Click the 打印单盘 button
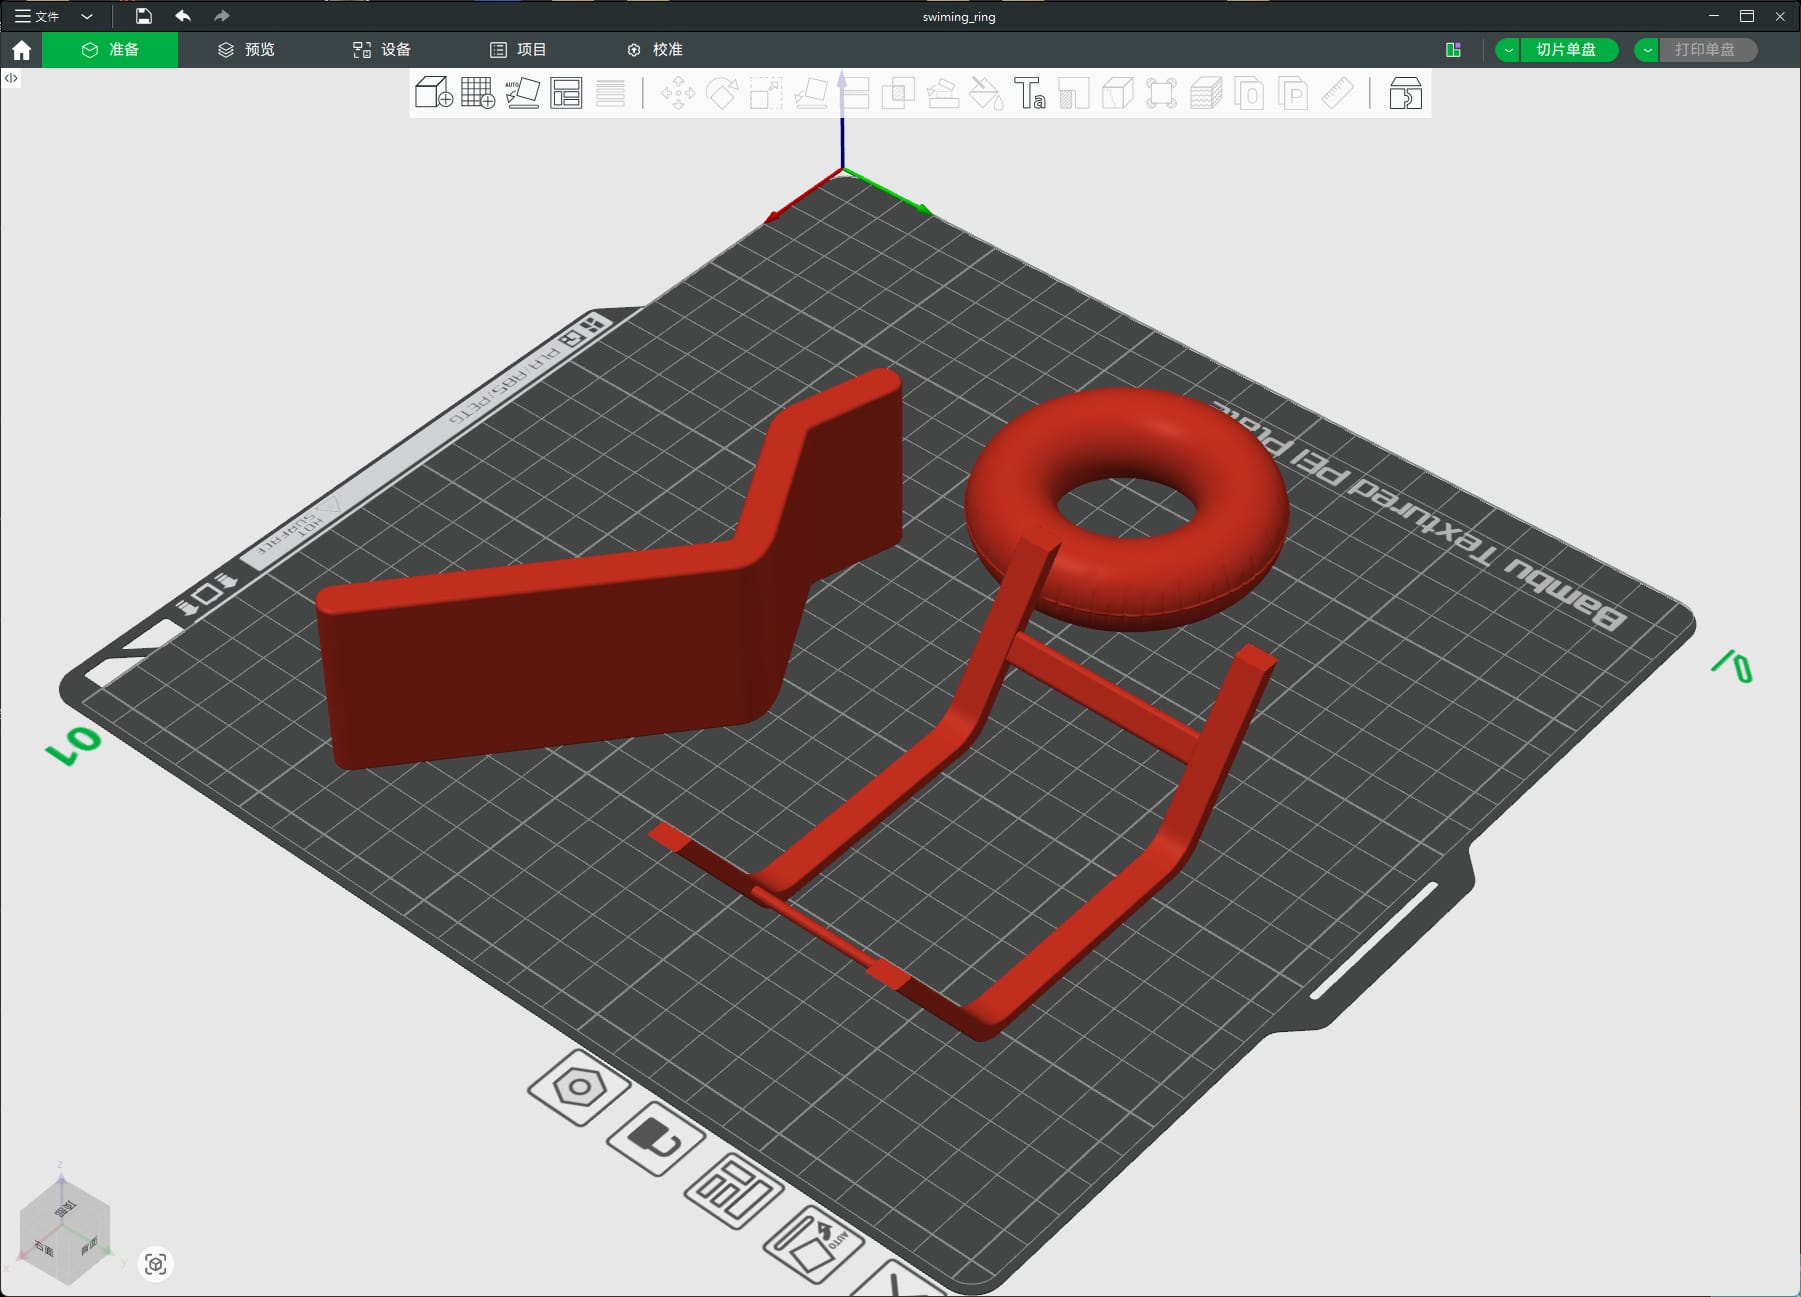The height and width of the screenshot is (1297, 1801). [x=1707, y=50]
